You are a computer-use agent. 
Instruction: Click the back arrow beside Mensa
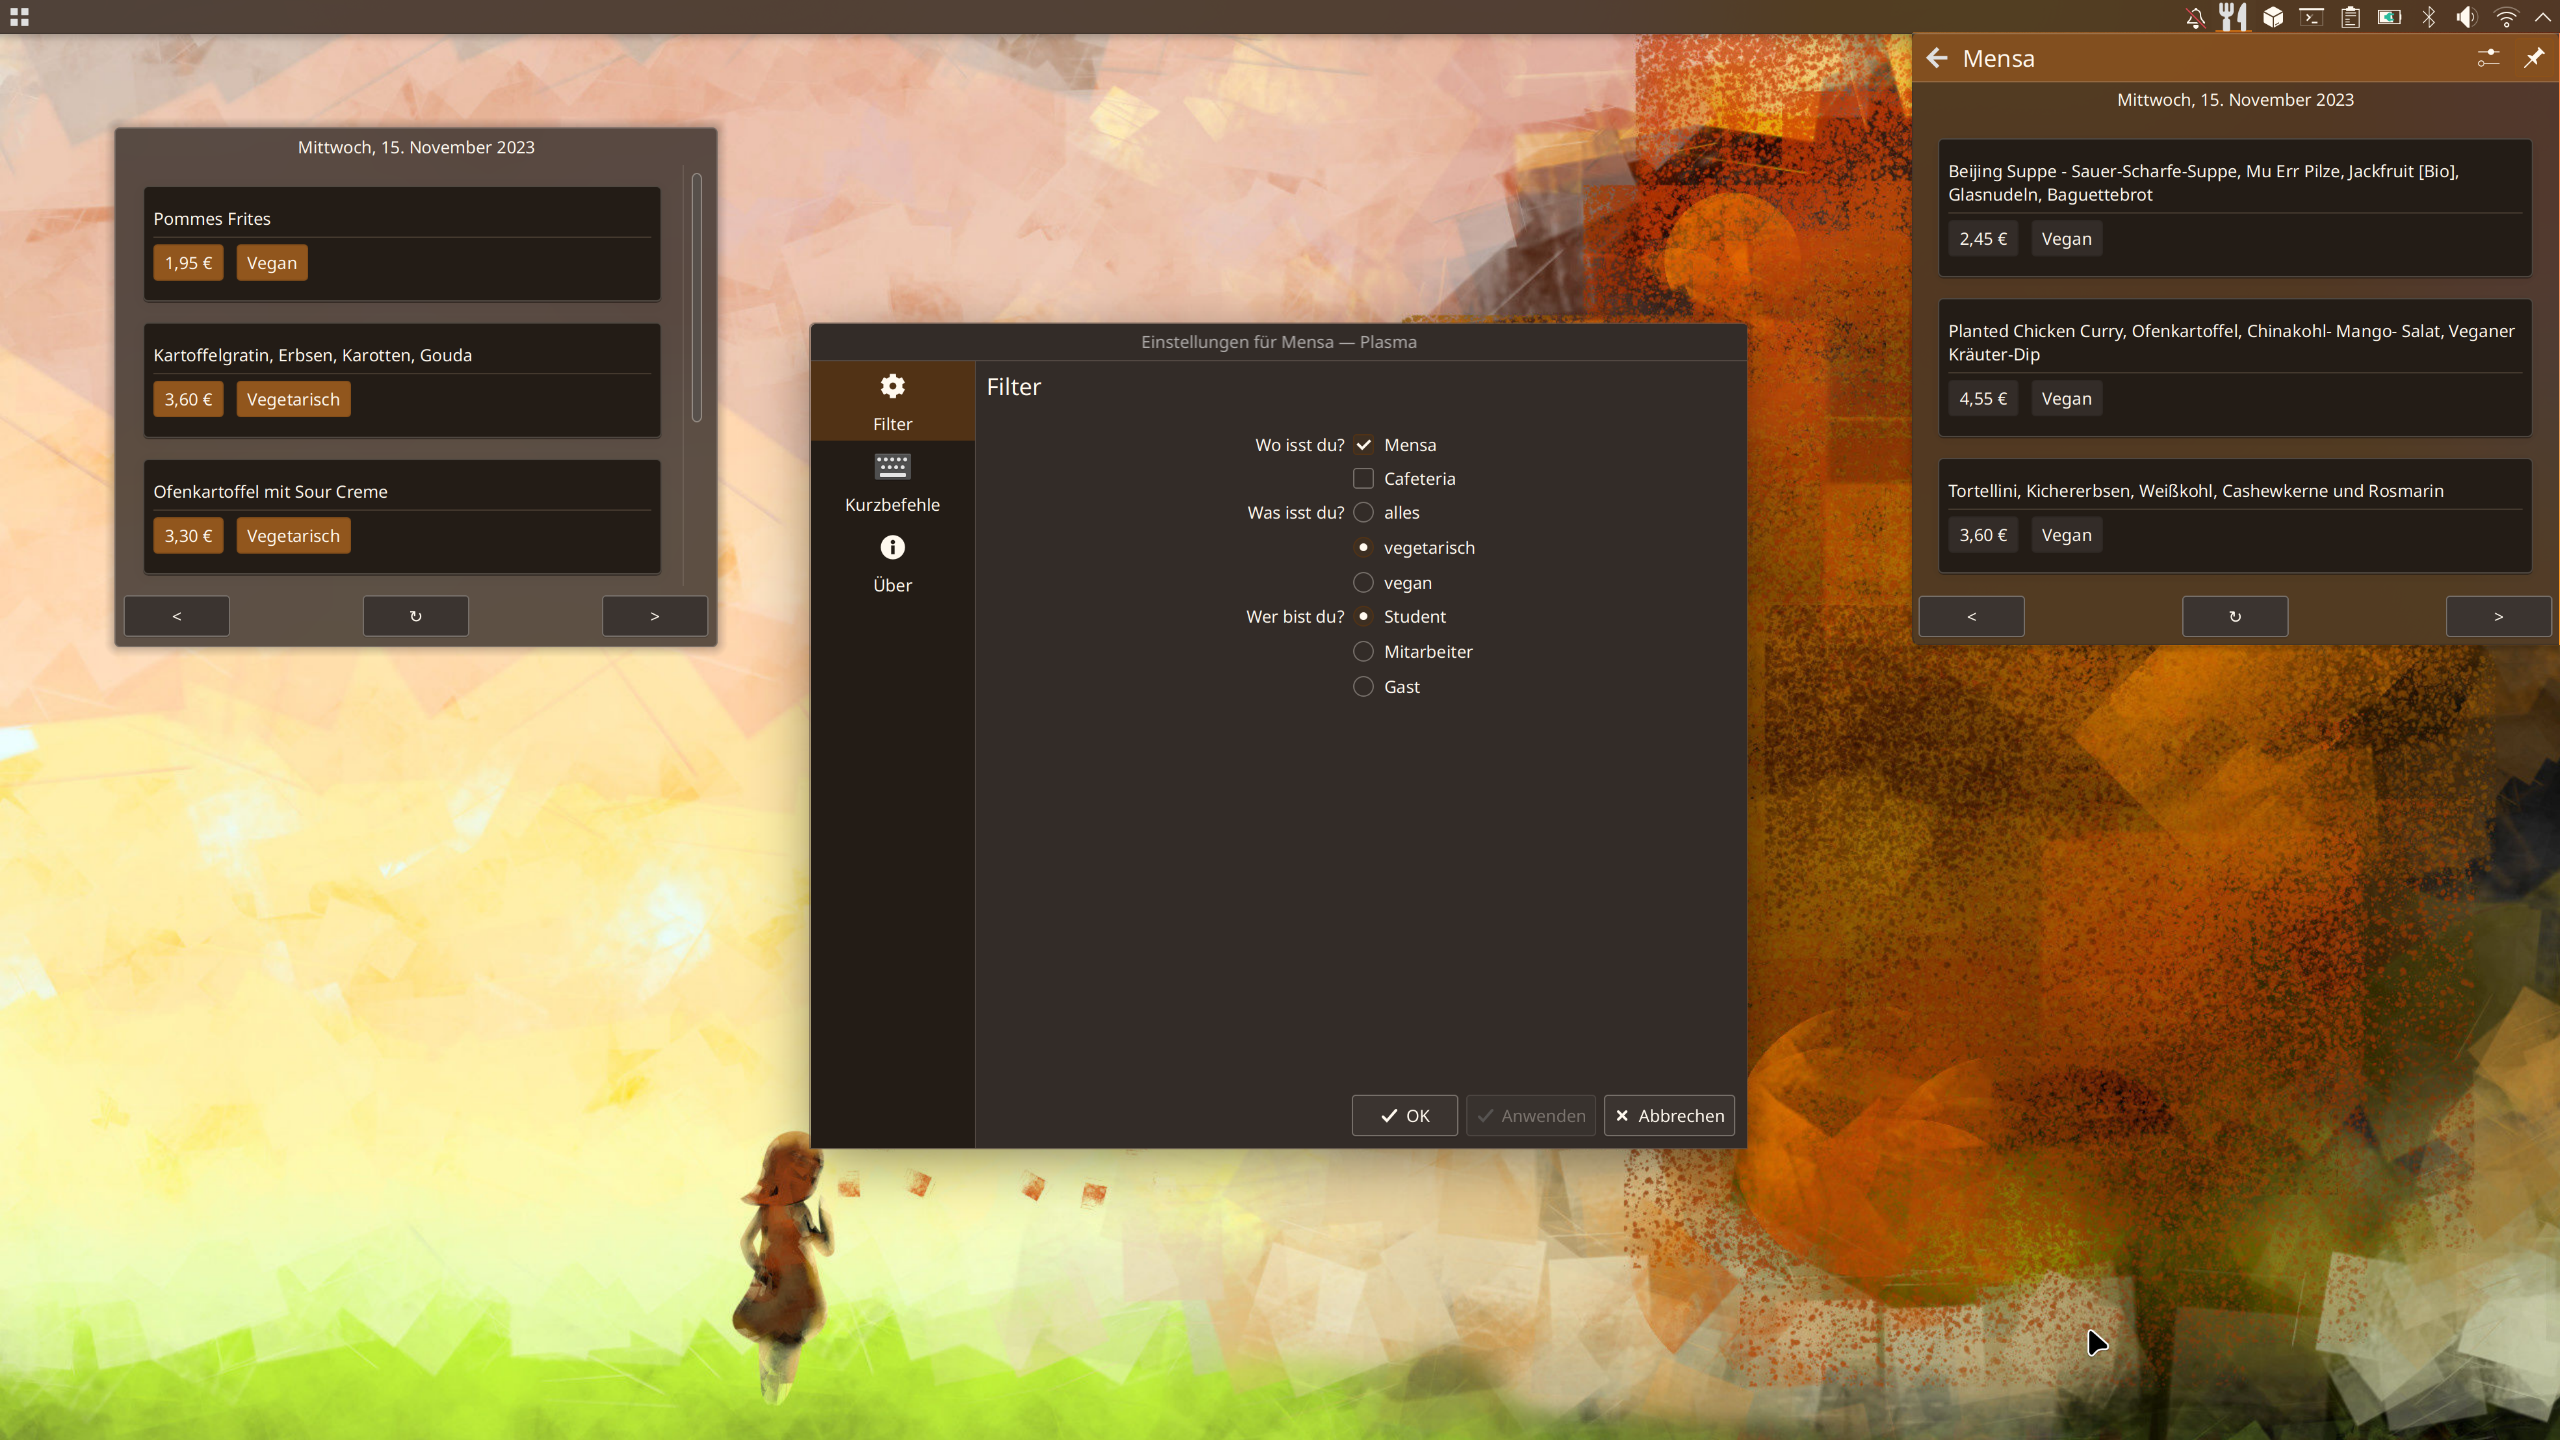(x=1937, y=58)
